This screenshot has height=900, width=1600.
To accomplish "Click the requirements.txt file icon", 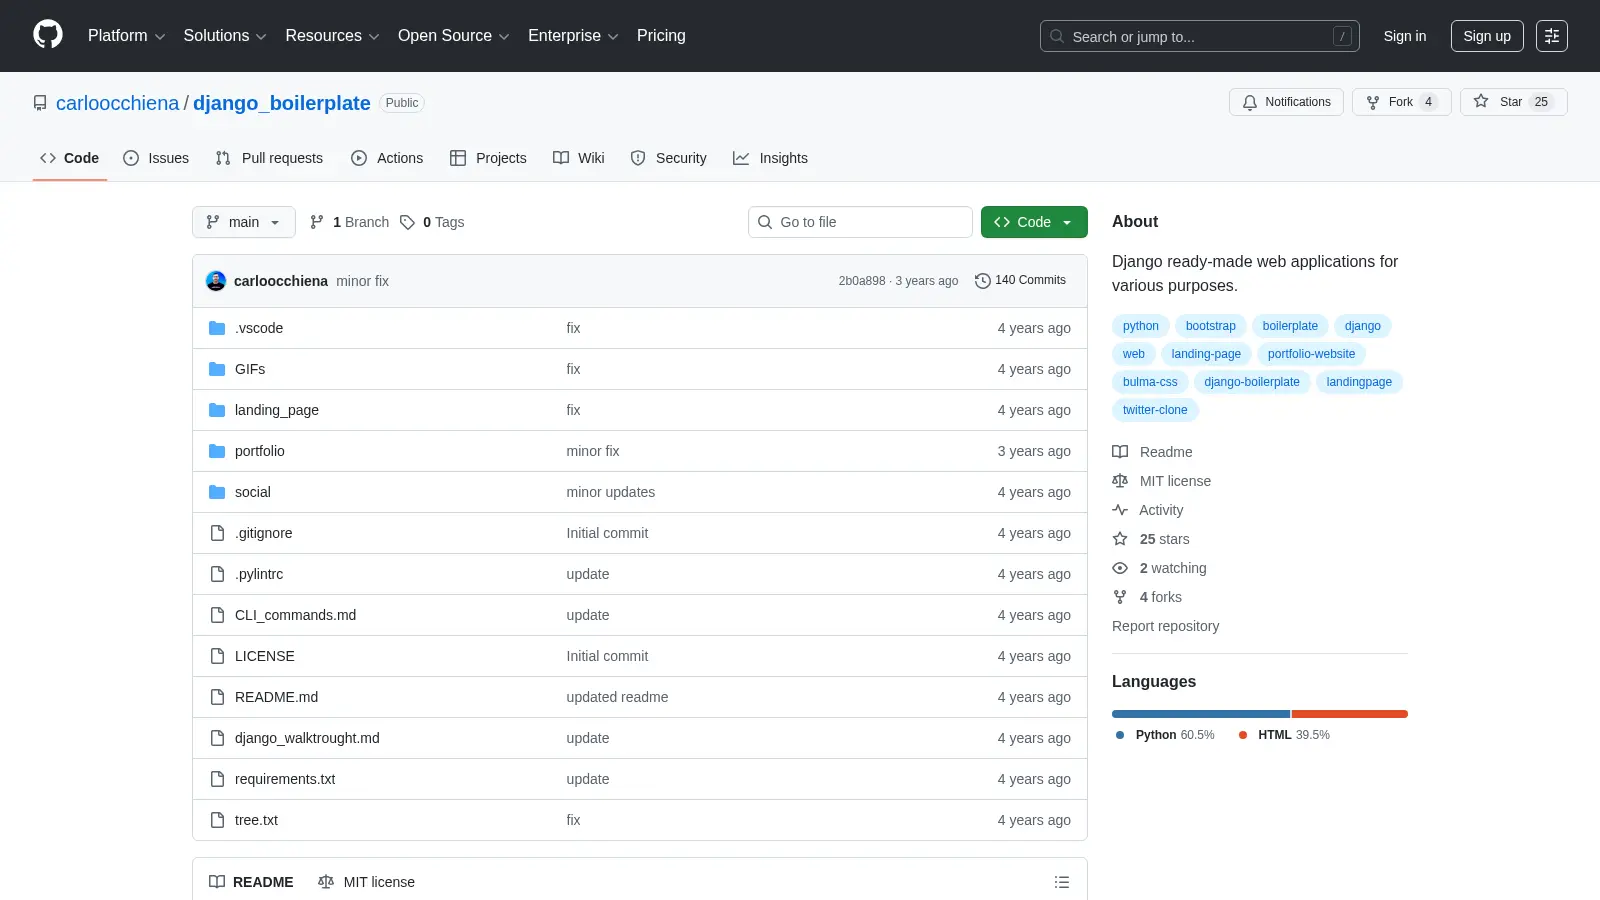I will click(x=217, y=779).
